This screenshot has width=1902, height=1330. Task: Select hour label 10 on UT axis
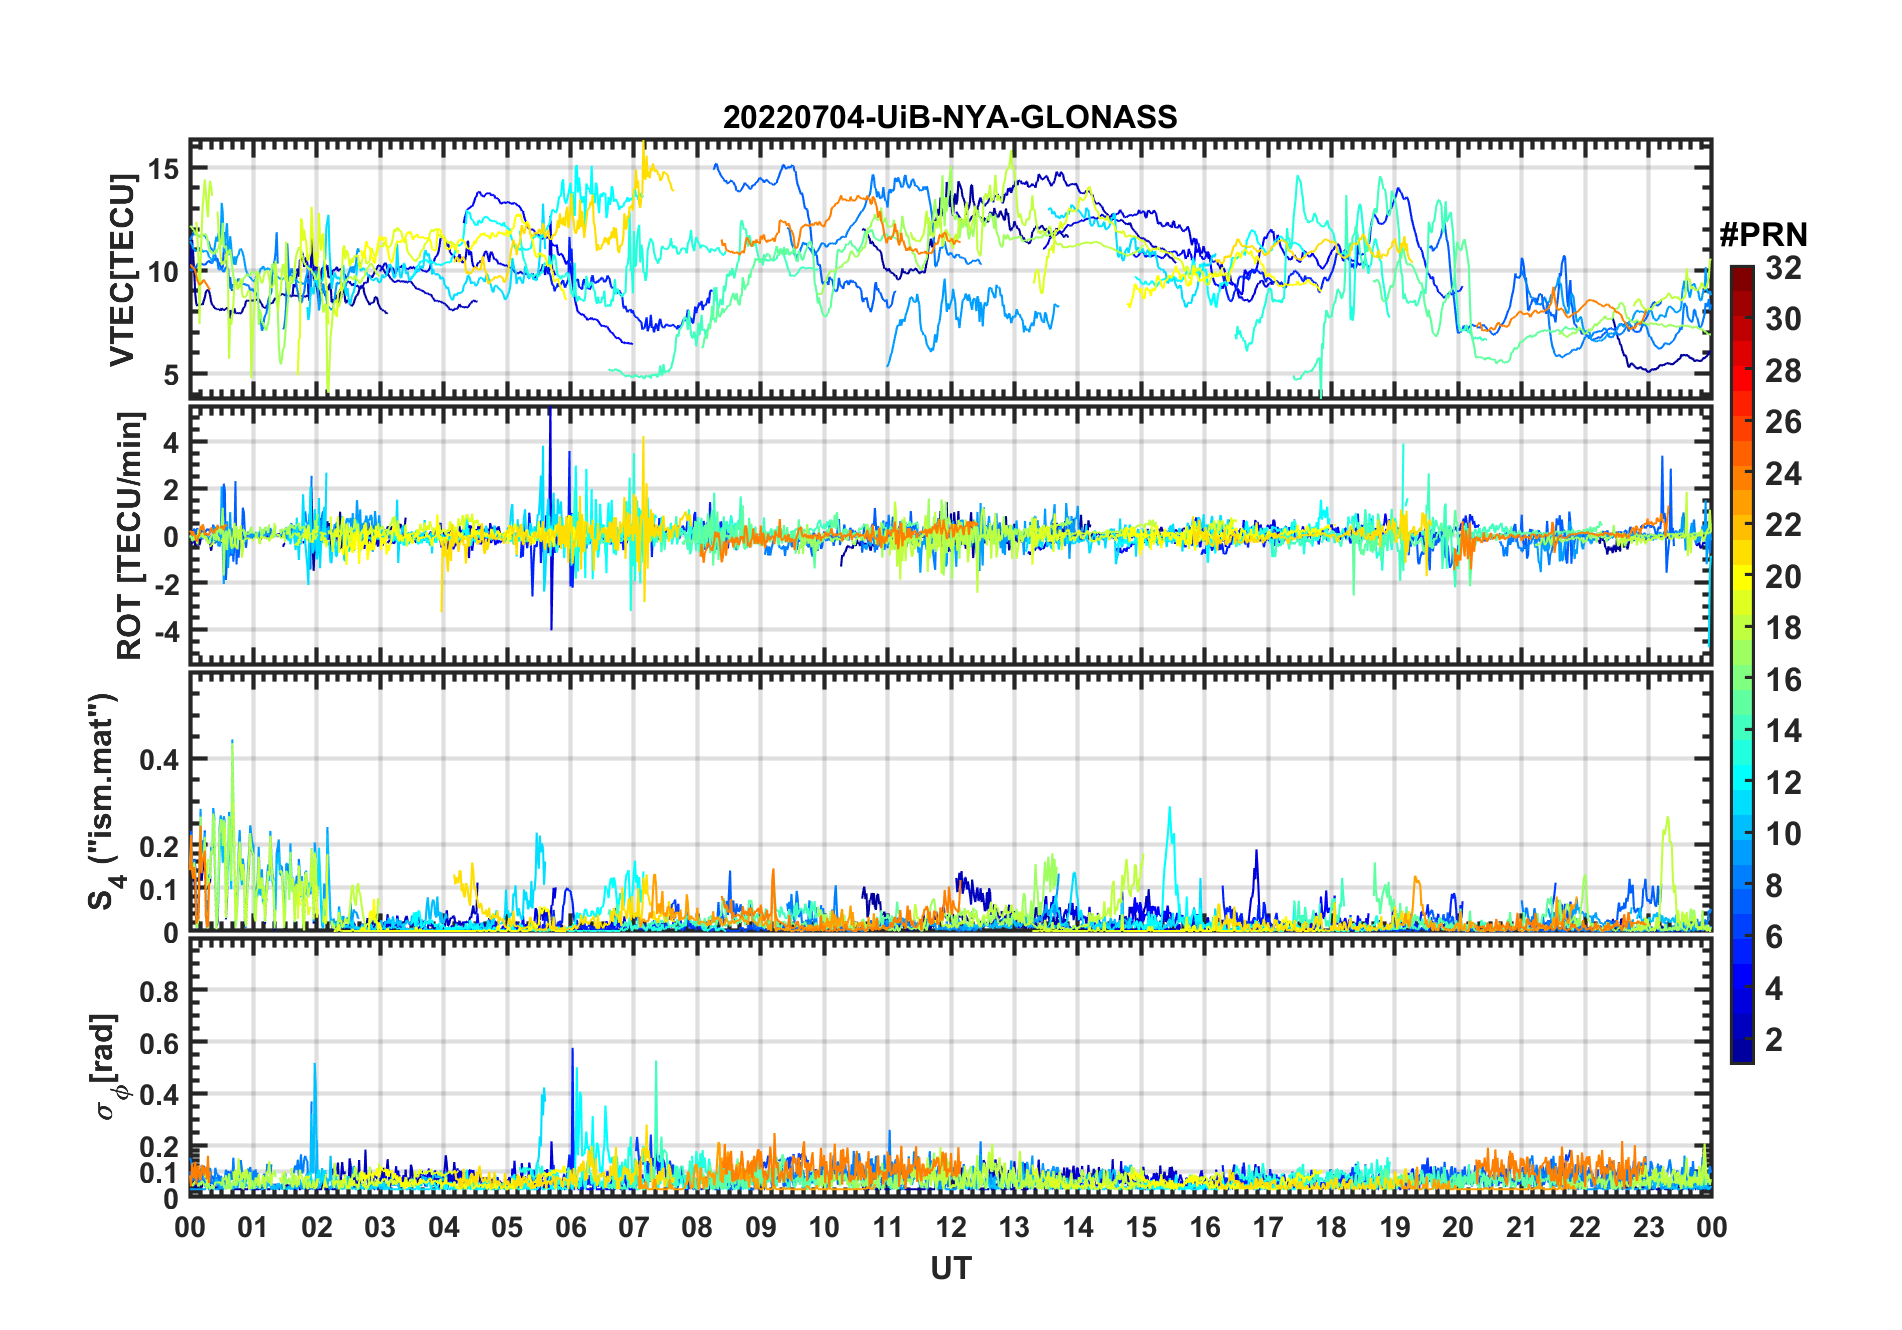tap(824, 1228)
